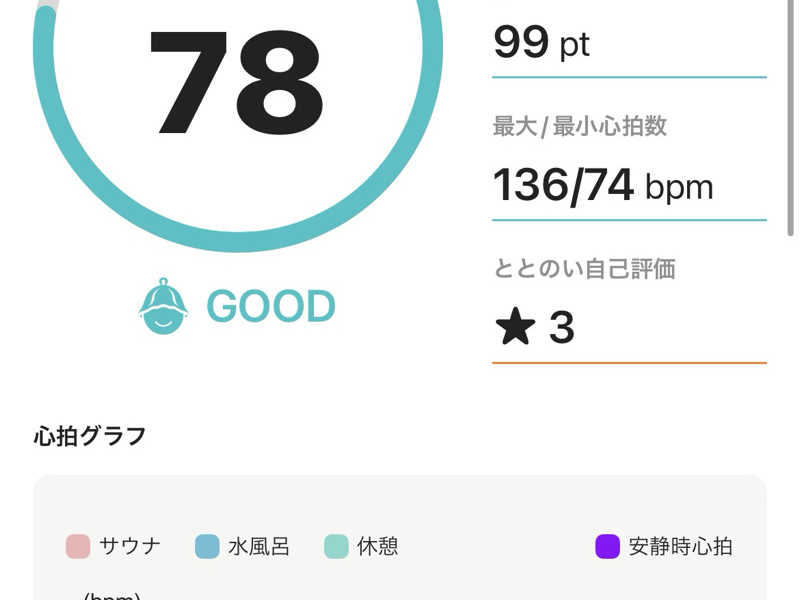The width and height of the screenshot is (800, 600).
Task: Tap the large 78 score number
Action: [237, 84]
